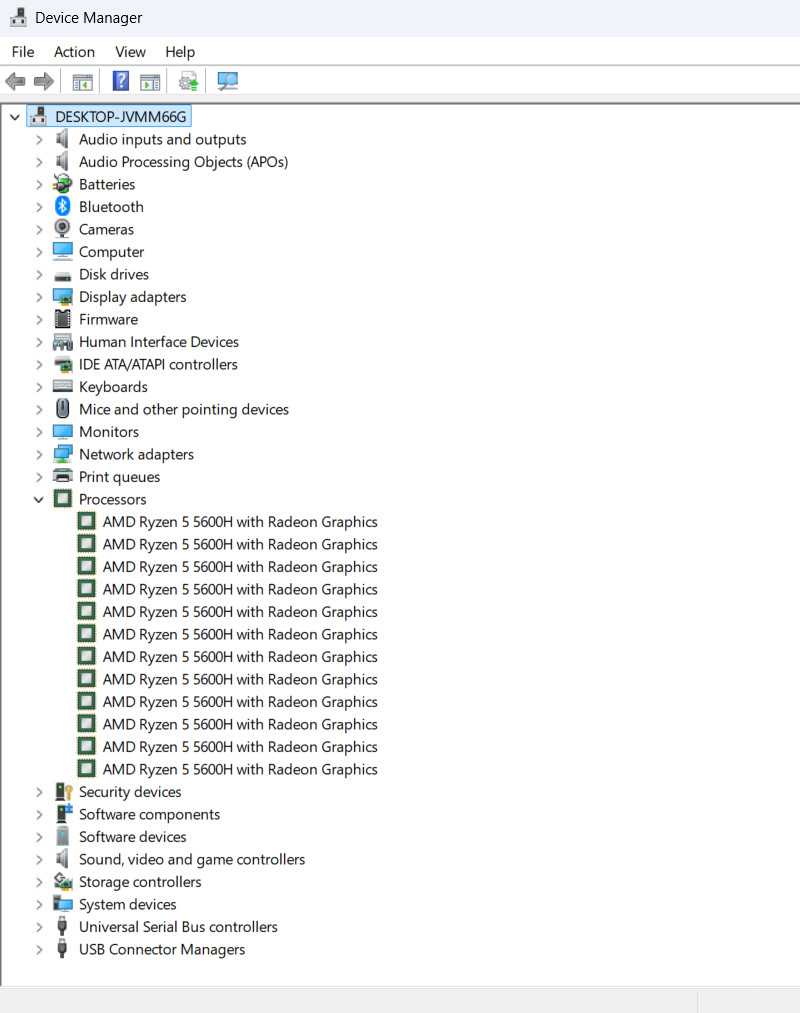Click the Bluetooth category icon

click(x=63, y=207)
